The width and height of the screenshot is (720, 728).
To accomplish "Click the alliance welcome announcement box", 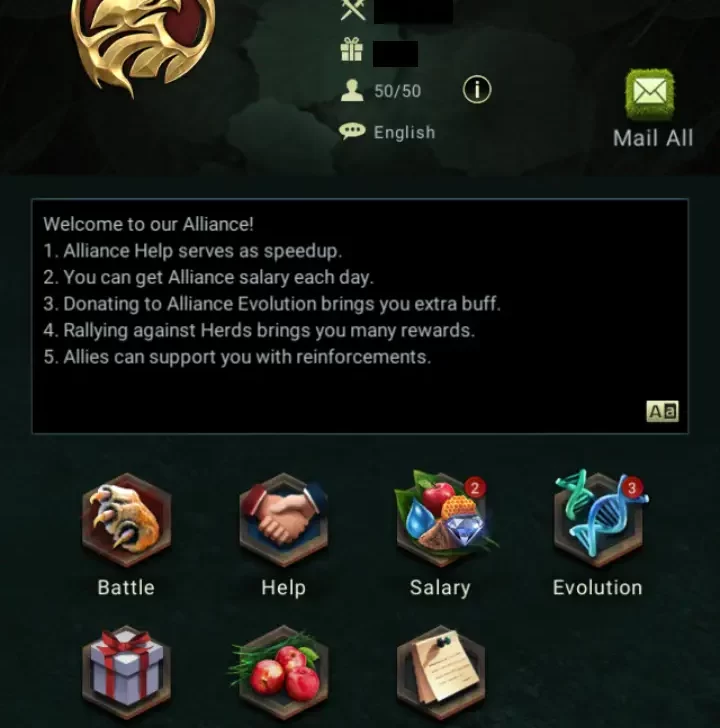I will coord(360,316).
